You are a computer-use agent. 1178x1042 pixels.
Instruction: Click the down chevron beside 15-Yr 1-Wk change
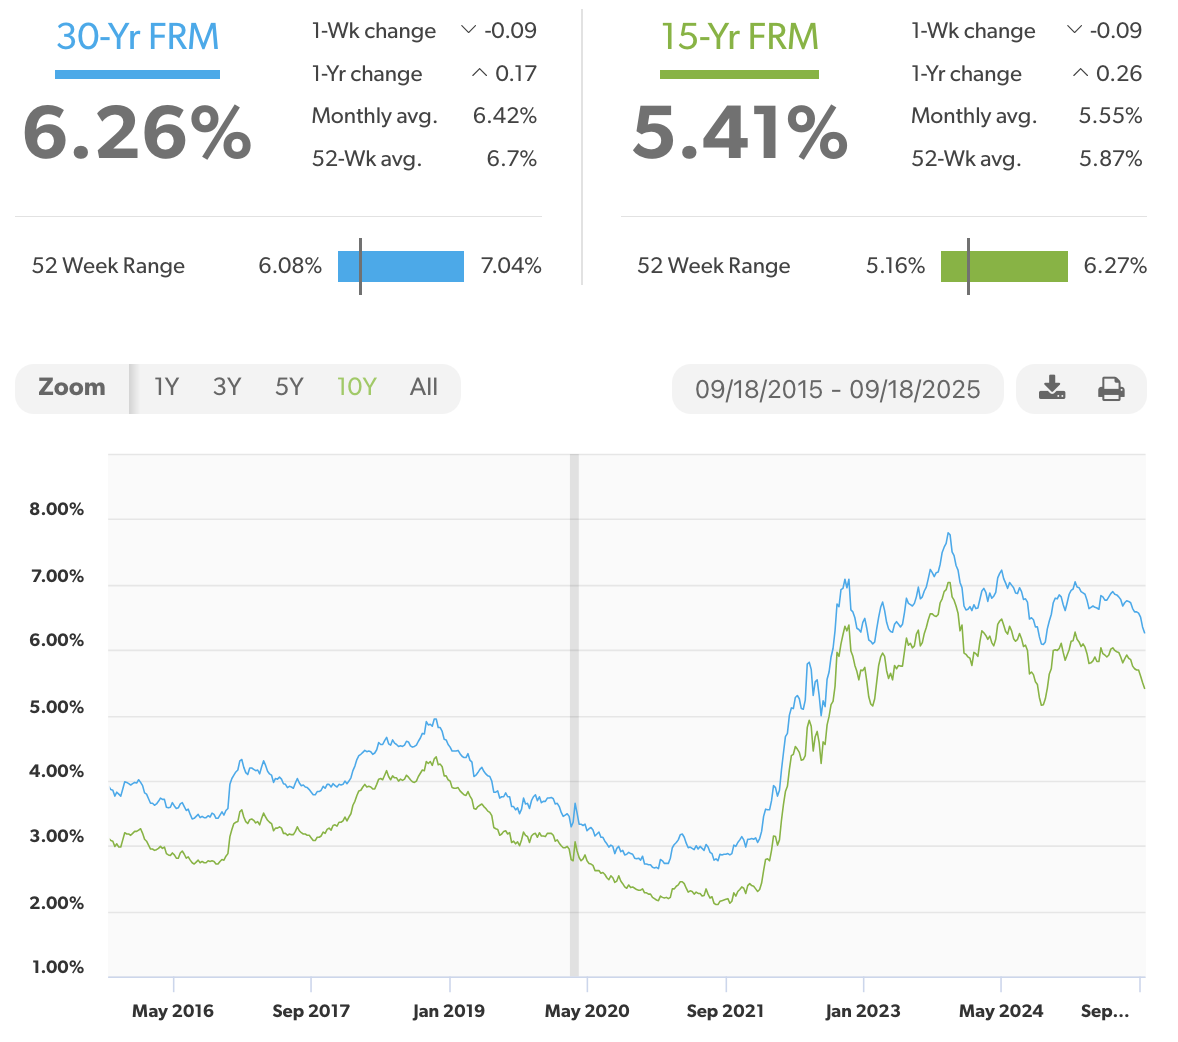pos(1075,30)
